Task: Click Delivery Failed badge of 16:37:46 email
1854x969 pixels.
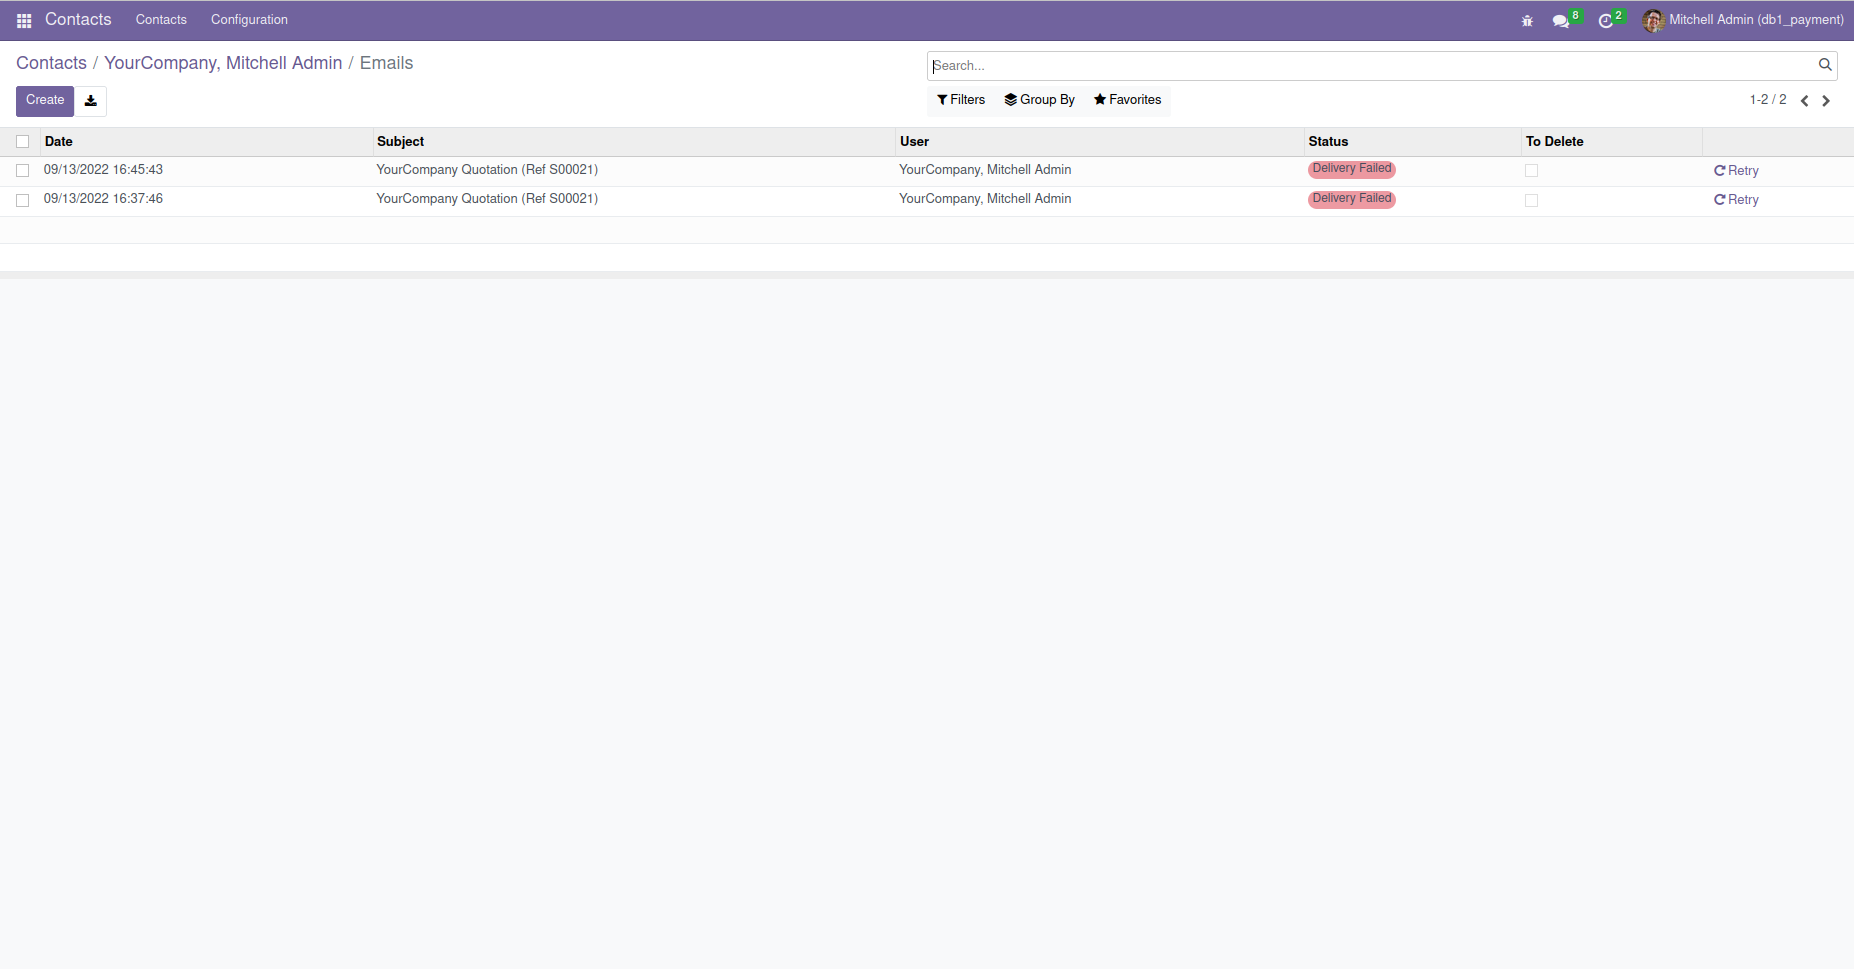Action: 1352,199
